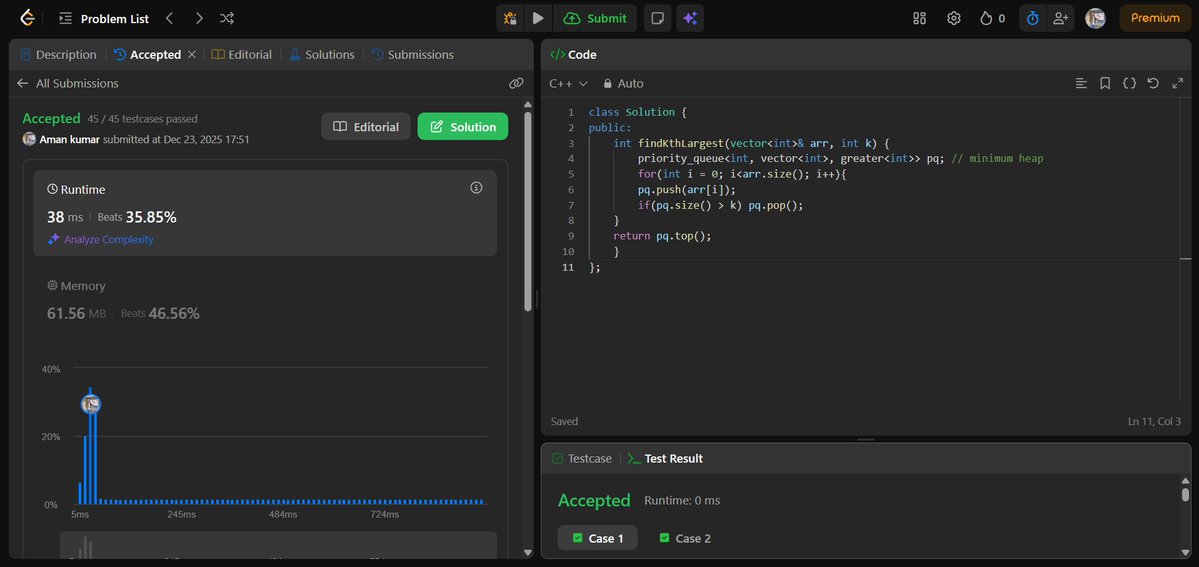Screen dimensions: 1199x567
Task: Go back to All Submissions
Action: point(67,83)
